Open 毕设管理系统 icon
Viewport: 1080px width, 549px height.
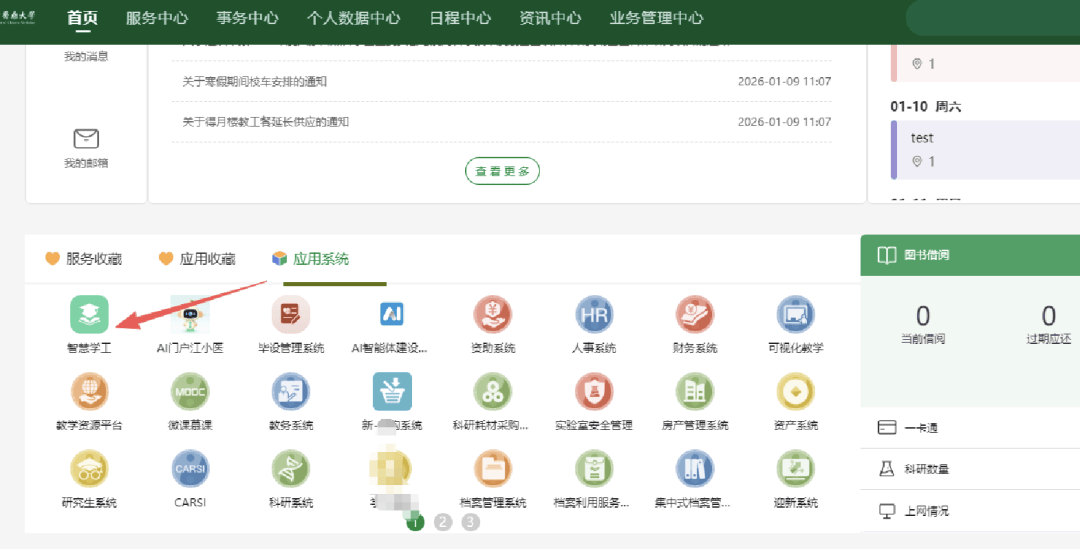(x=291, y=315)
